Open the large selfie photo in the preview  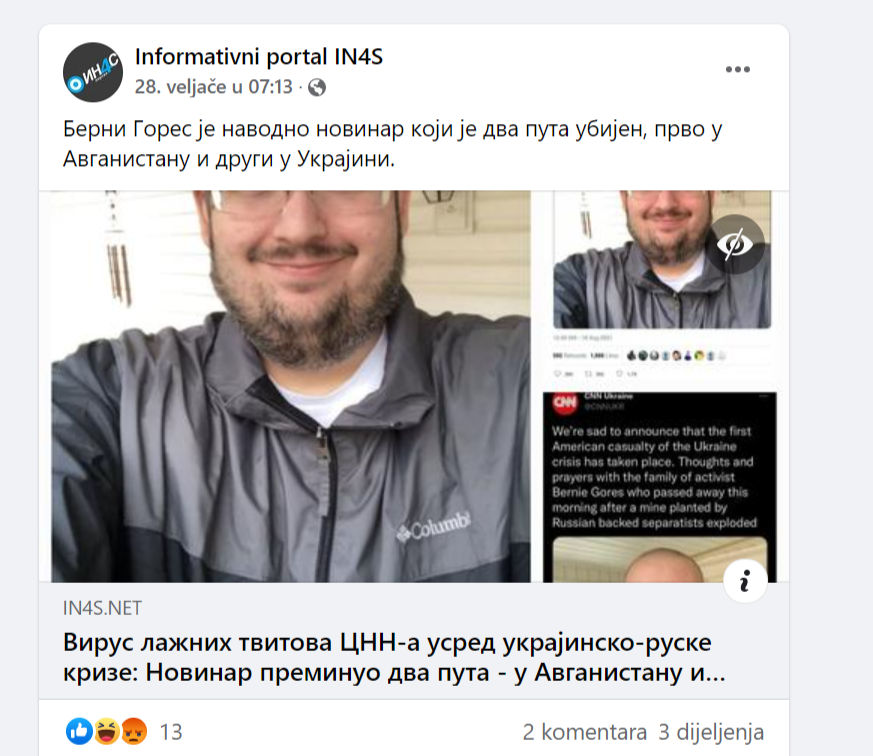291,386
